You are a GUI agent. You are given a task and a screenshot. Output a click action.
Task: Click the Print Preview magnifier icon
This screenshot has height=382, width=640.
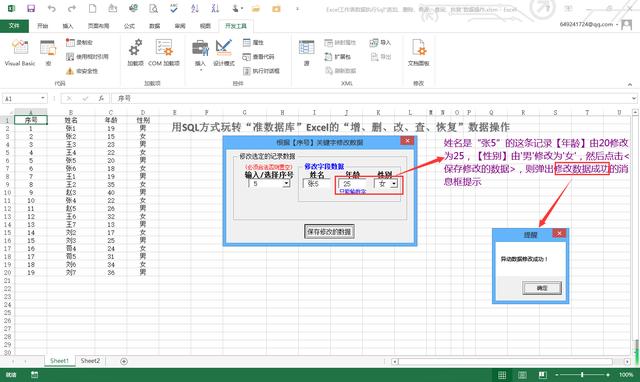[x=153, y=8]
